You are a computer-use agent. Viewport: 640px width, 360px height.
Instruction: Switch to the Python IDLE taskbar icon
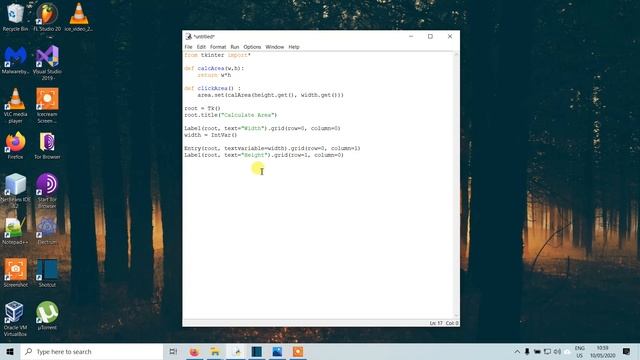236,351
